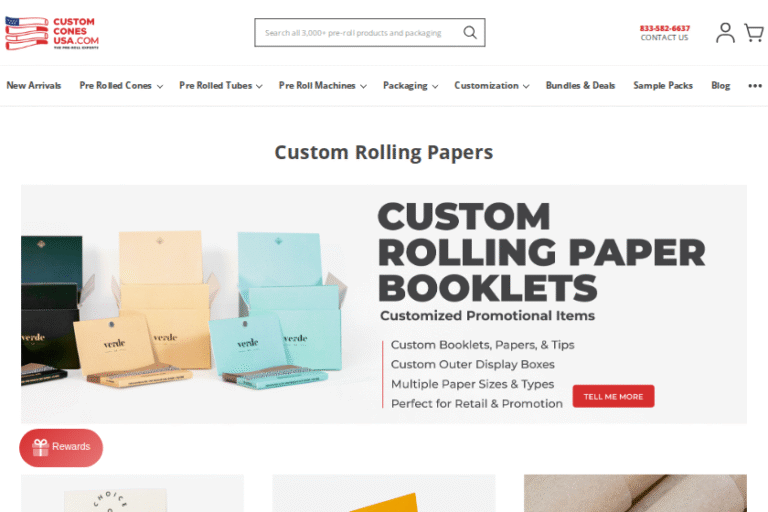Click the Tell Me More button

613,396
